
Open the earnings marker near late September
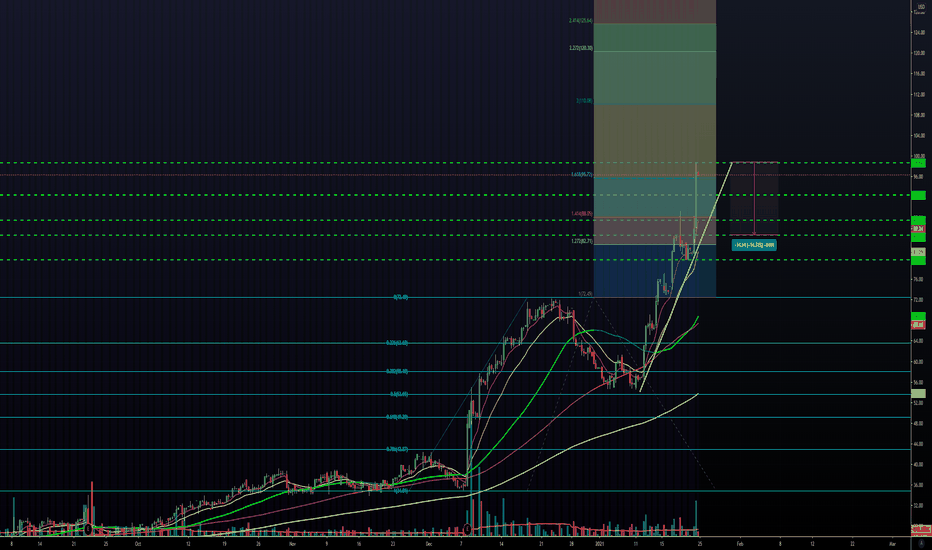89,529
